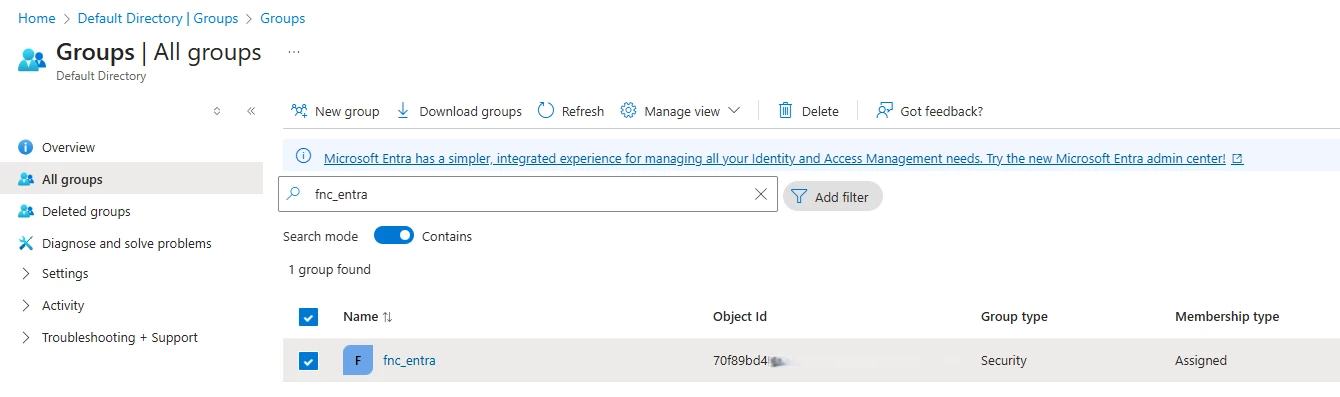Click the up-down expand arrows in sidebar header
This screenshot has height=397, width=1340.
[217, 111]
